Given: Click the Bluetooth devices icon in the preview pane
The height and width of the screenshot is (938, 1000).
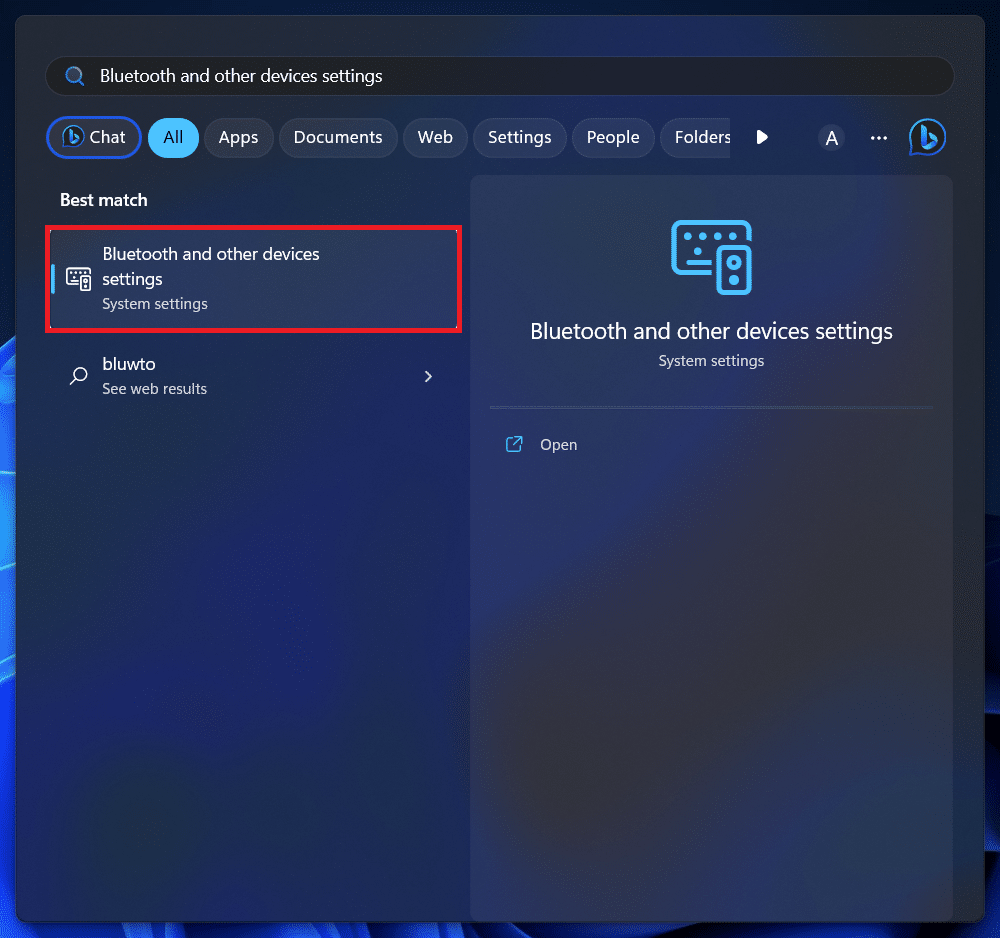Looking at the screenshot, I should [x=711, y=257].
